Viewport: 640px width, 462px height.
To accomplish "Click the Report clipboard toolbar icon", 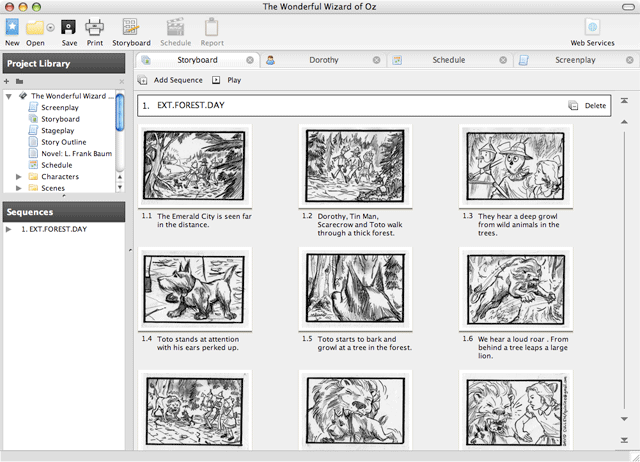I will pyautogui.click(x=211, y=27).
